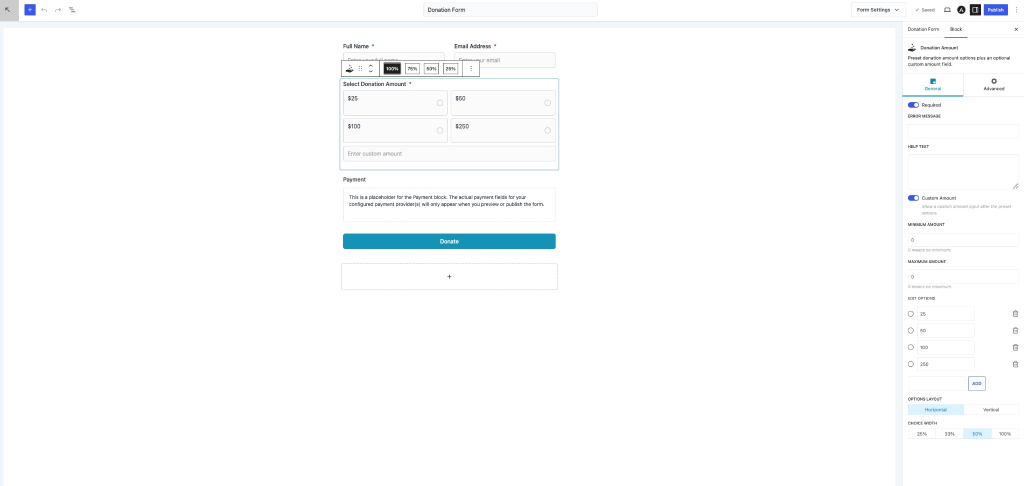Click the Payment placeholder block

point(449,204)
